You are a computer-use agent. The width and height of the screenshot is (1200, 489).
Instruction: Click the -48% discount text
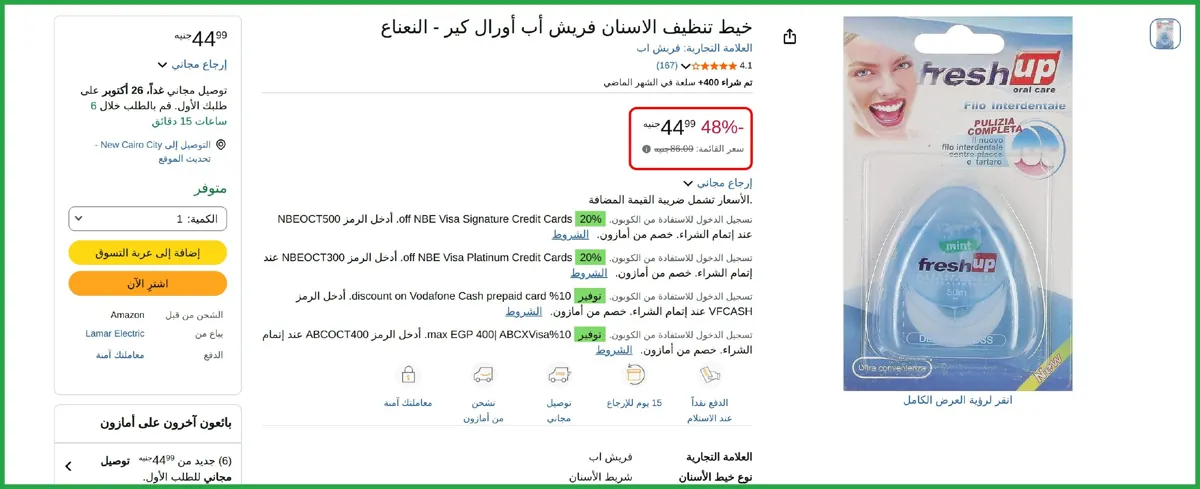click(722, 127)
